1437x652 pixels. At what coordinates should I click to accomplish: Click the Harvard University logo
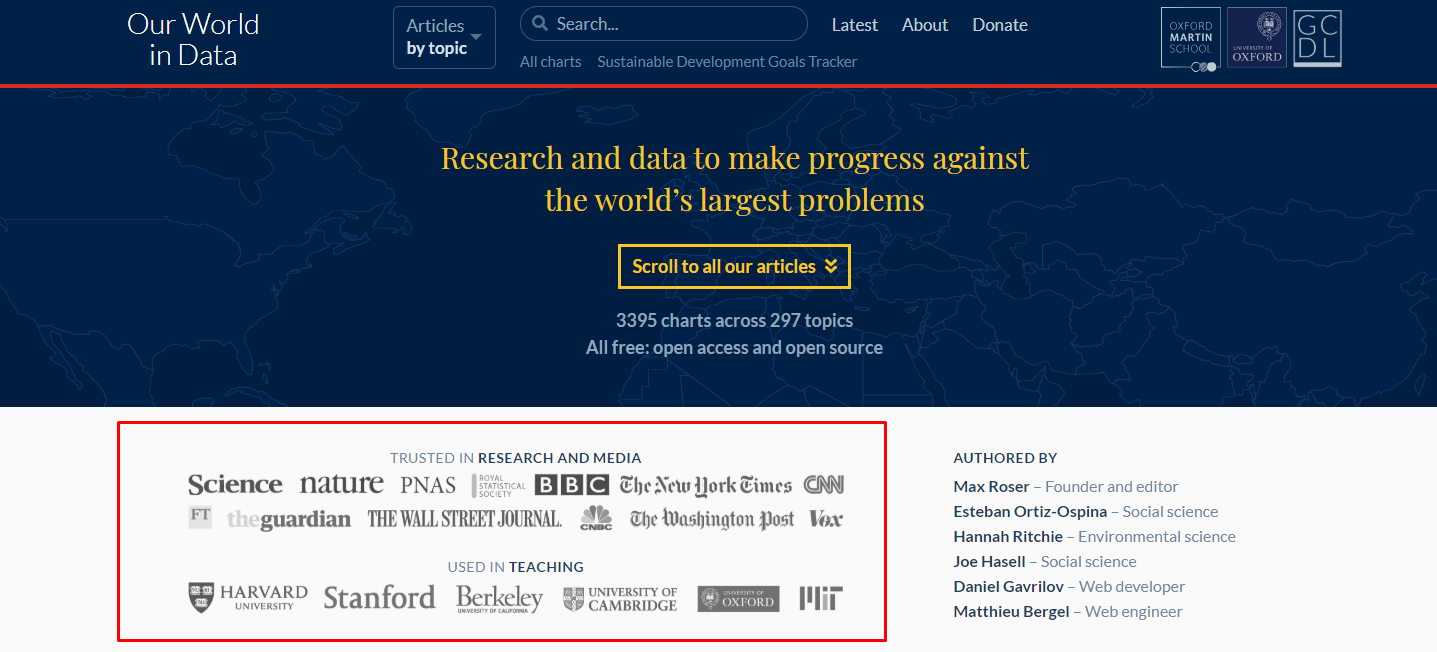pyautogui.click(x=248, y=598)
